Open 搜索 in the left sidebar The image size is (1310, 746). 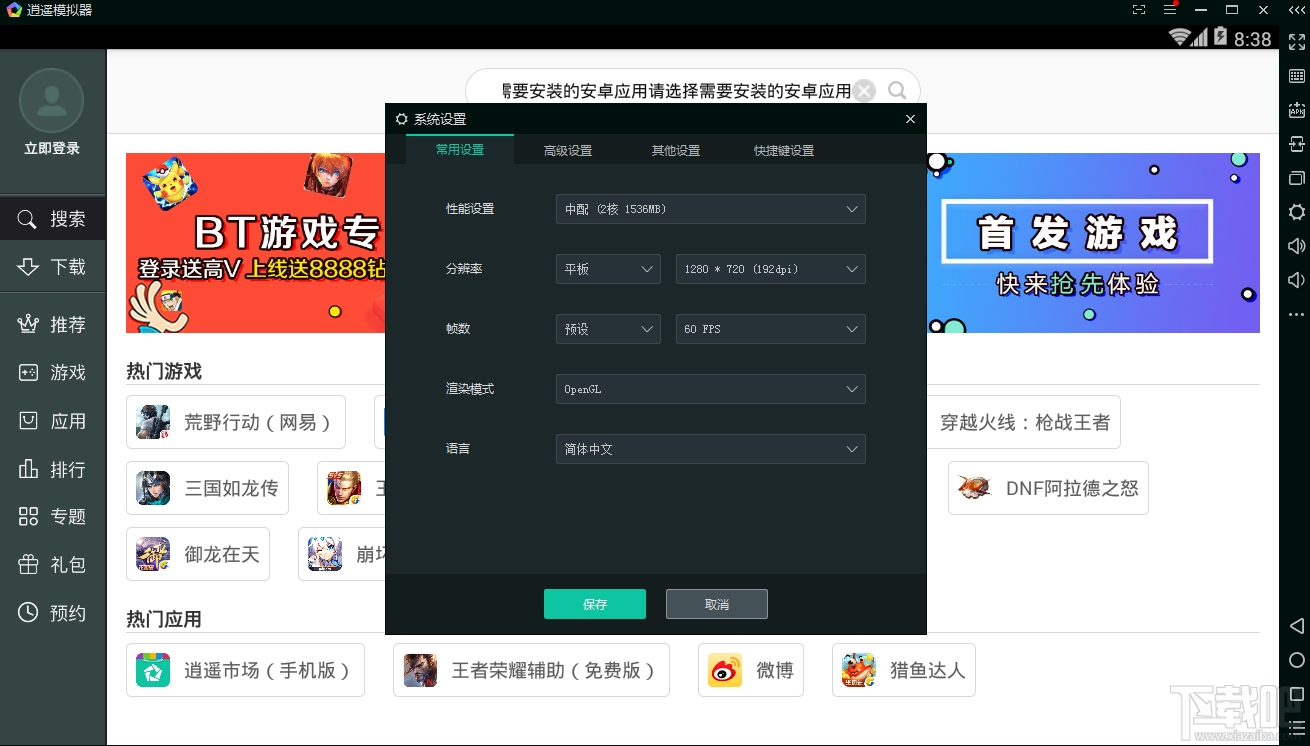tap(53, 219)
